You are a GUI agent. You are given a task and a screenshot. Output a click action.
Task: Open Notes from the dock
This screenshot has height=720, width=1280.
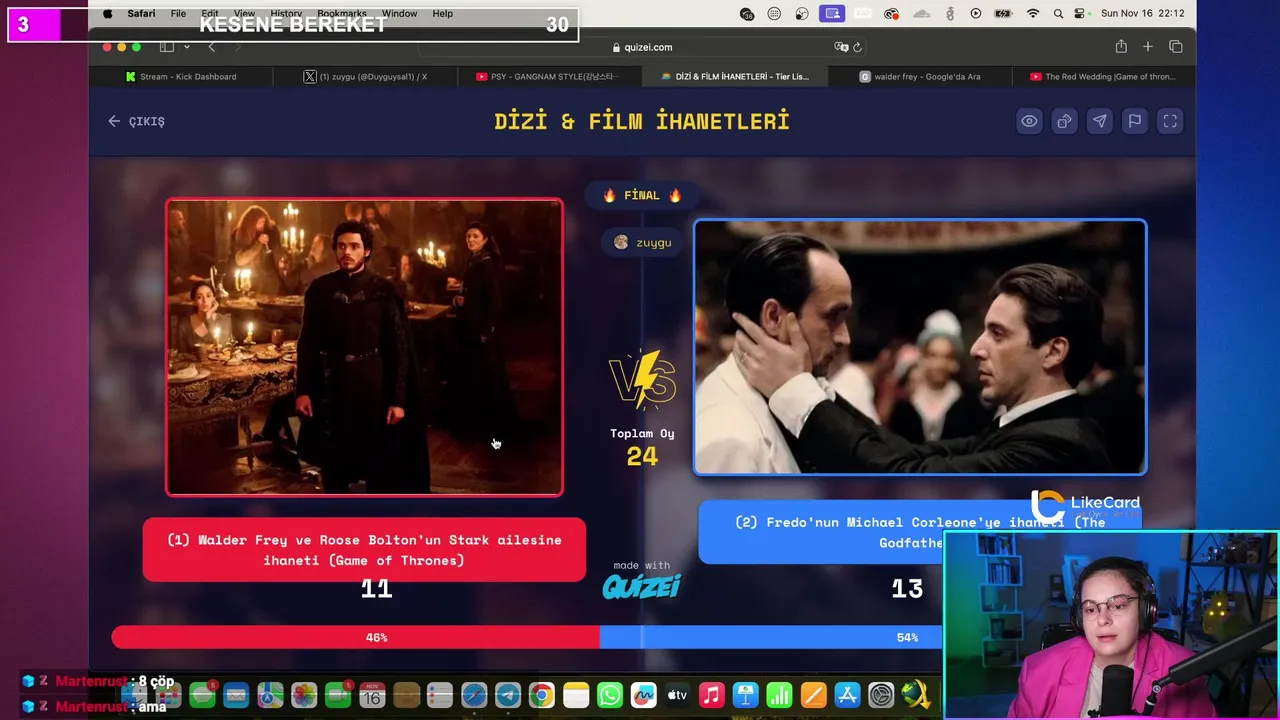tap(576, 695)
